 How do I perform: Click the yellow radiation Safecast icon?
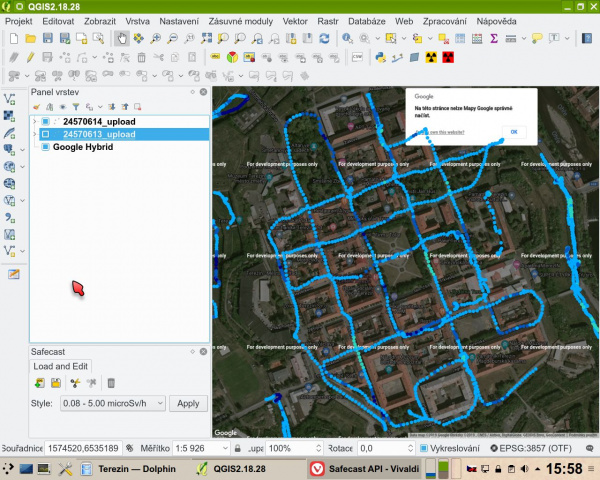431,57
